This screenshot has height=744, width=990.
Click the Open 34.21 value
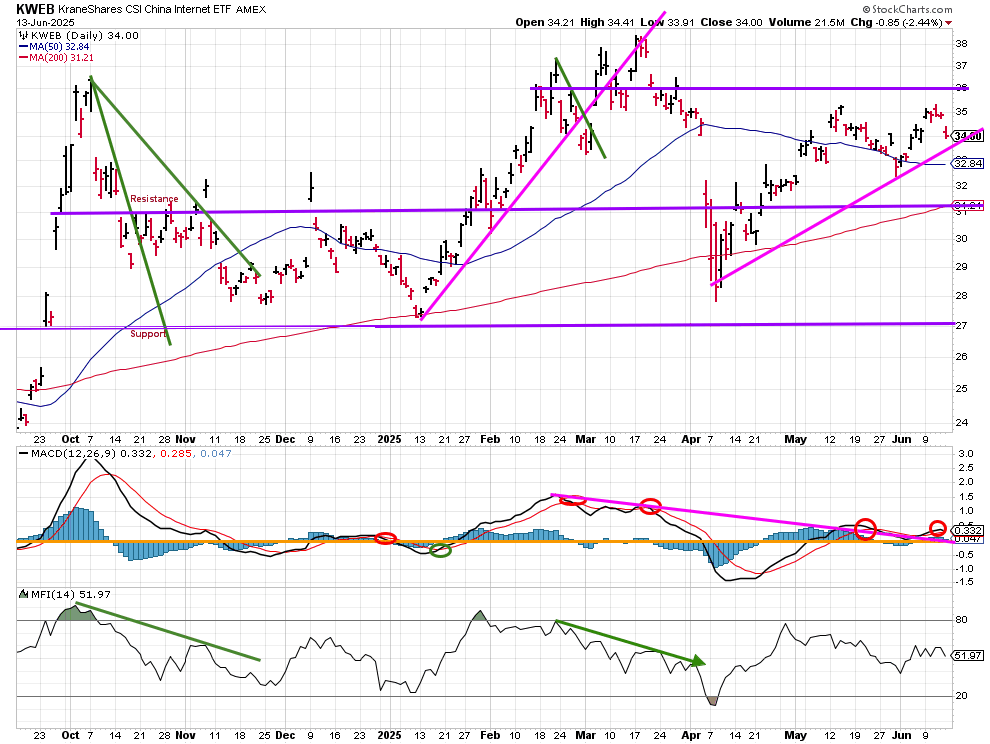tap(546, 22)
